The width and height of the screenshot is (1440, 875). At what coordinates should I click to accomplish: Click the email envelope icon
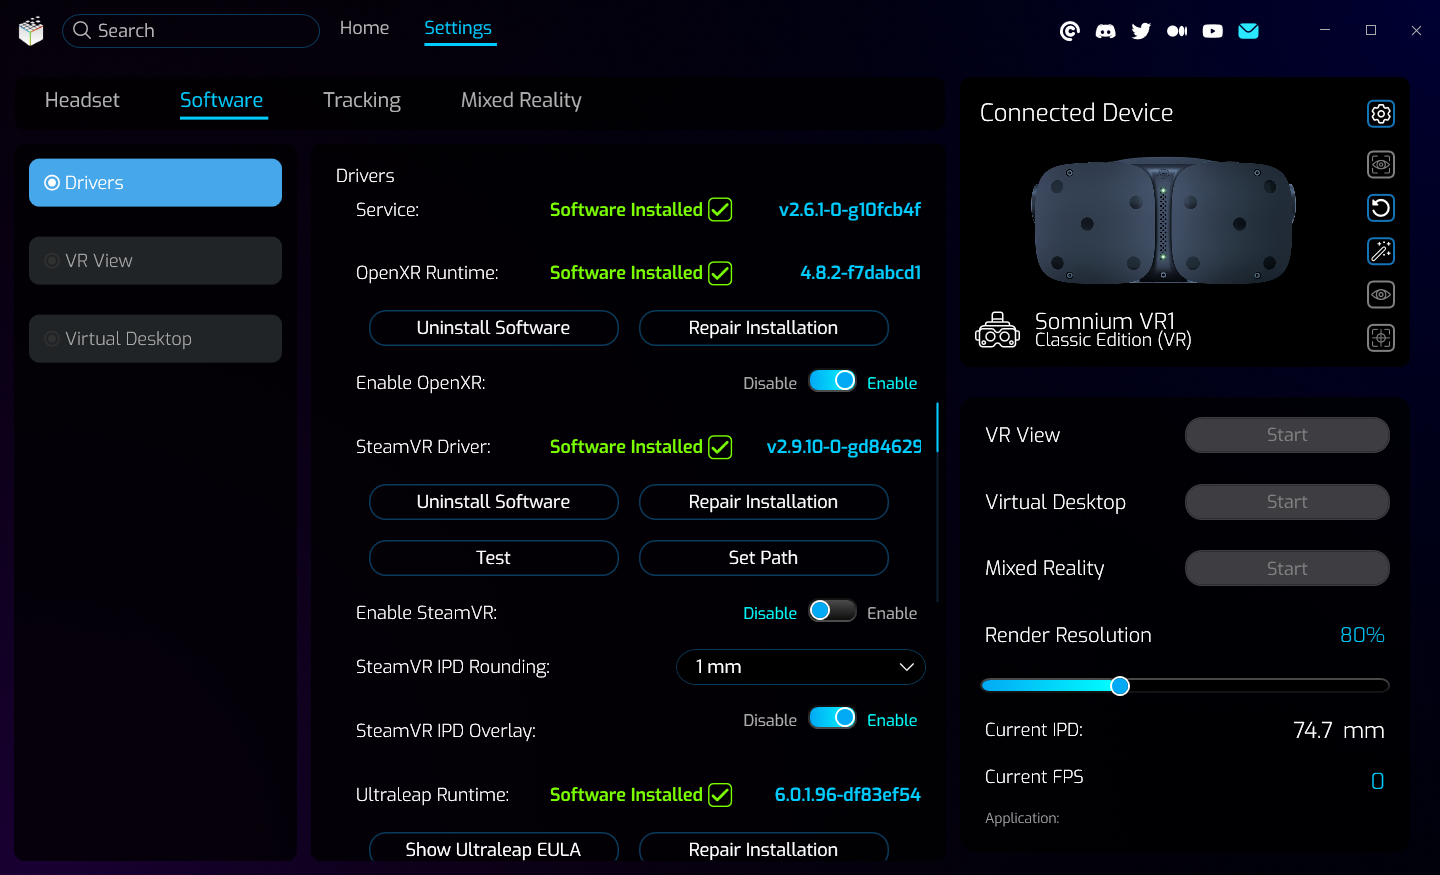(1248, 31)
